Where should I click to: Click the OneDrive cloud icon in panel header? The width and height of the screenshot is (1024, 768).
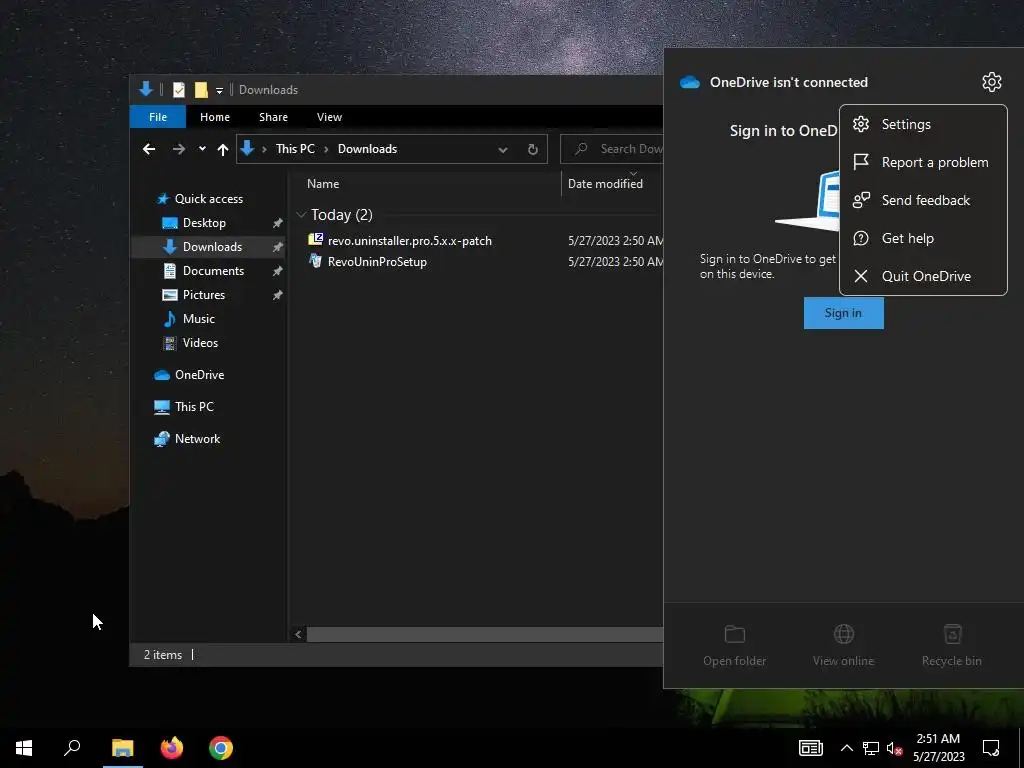coord(690,82)
